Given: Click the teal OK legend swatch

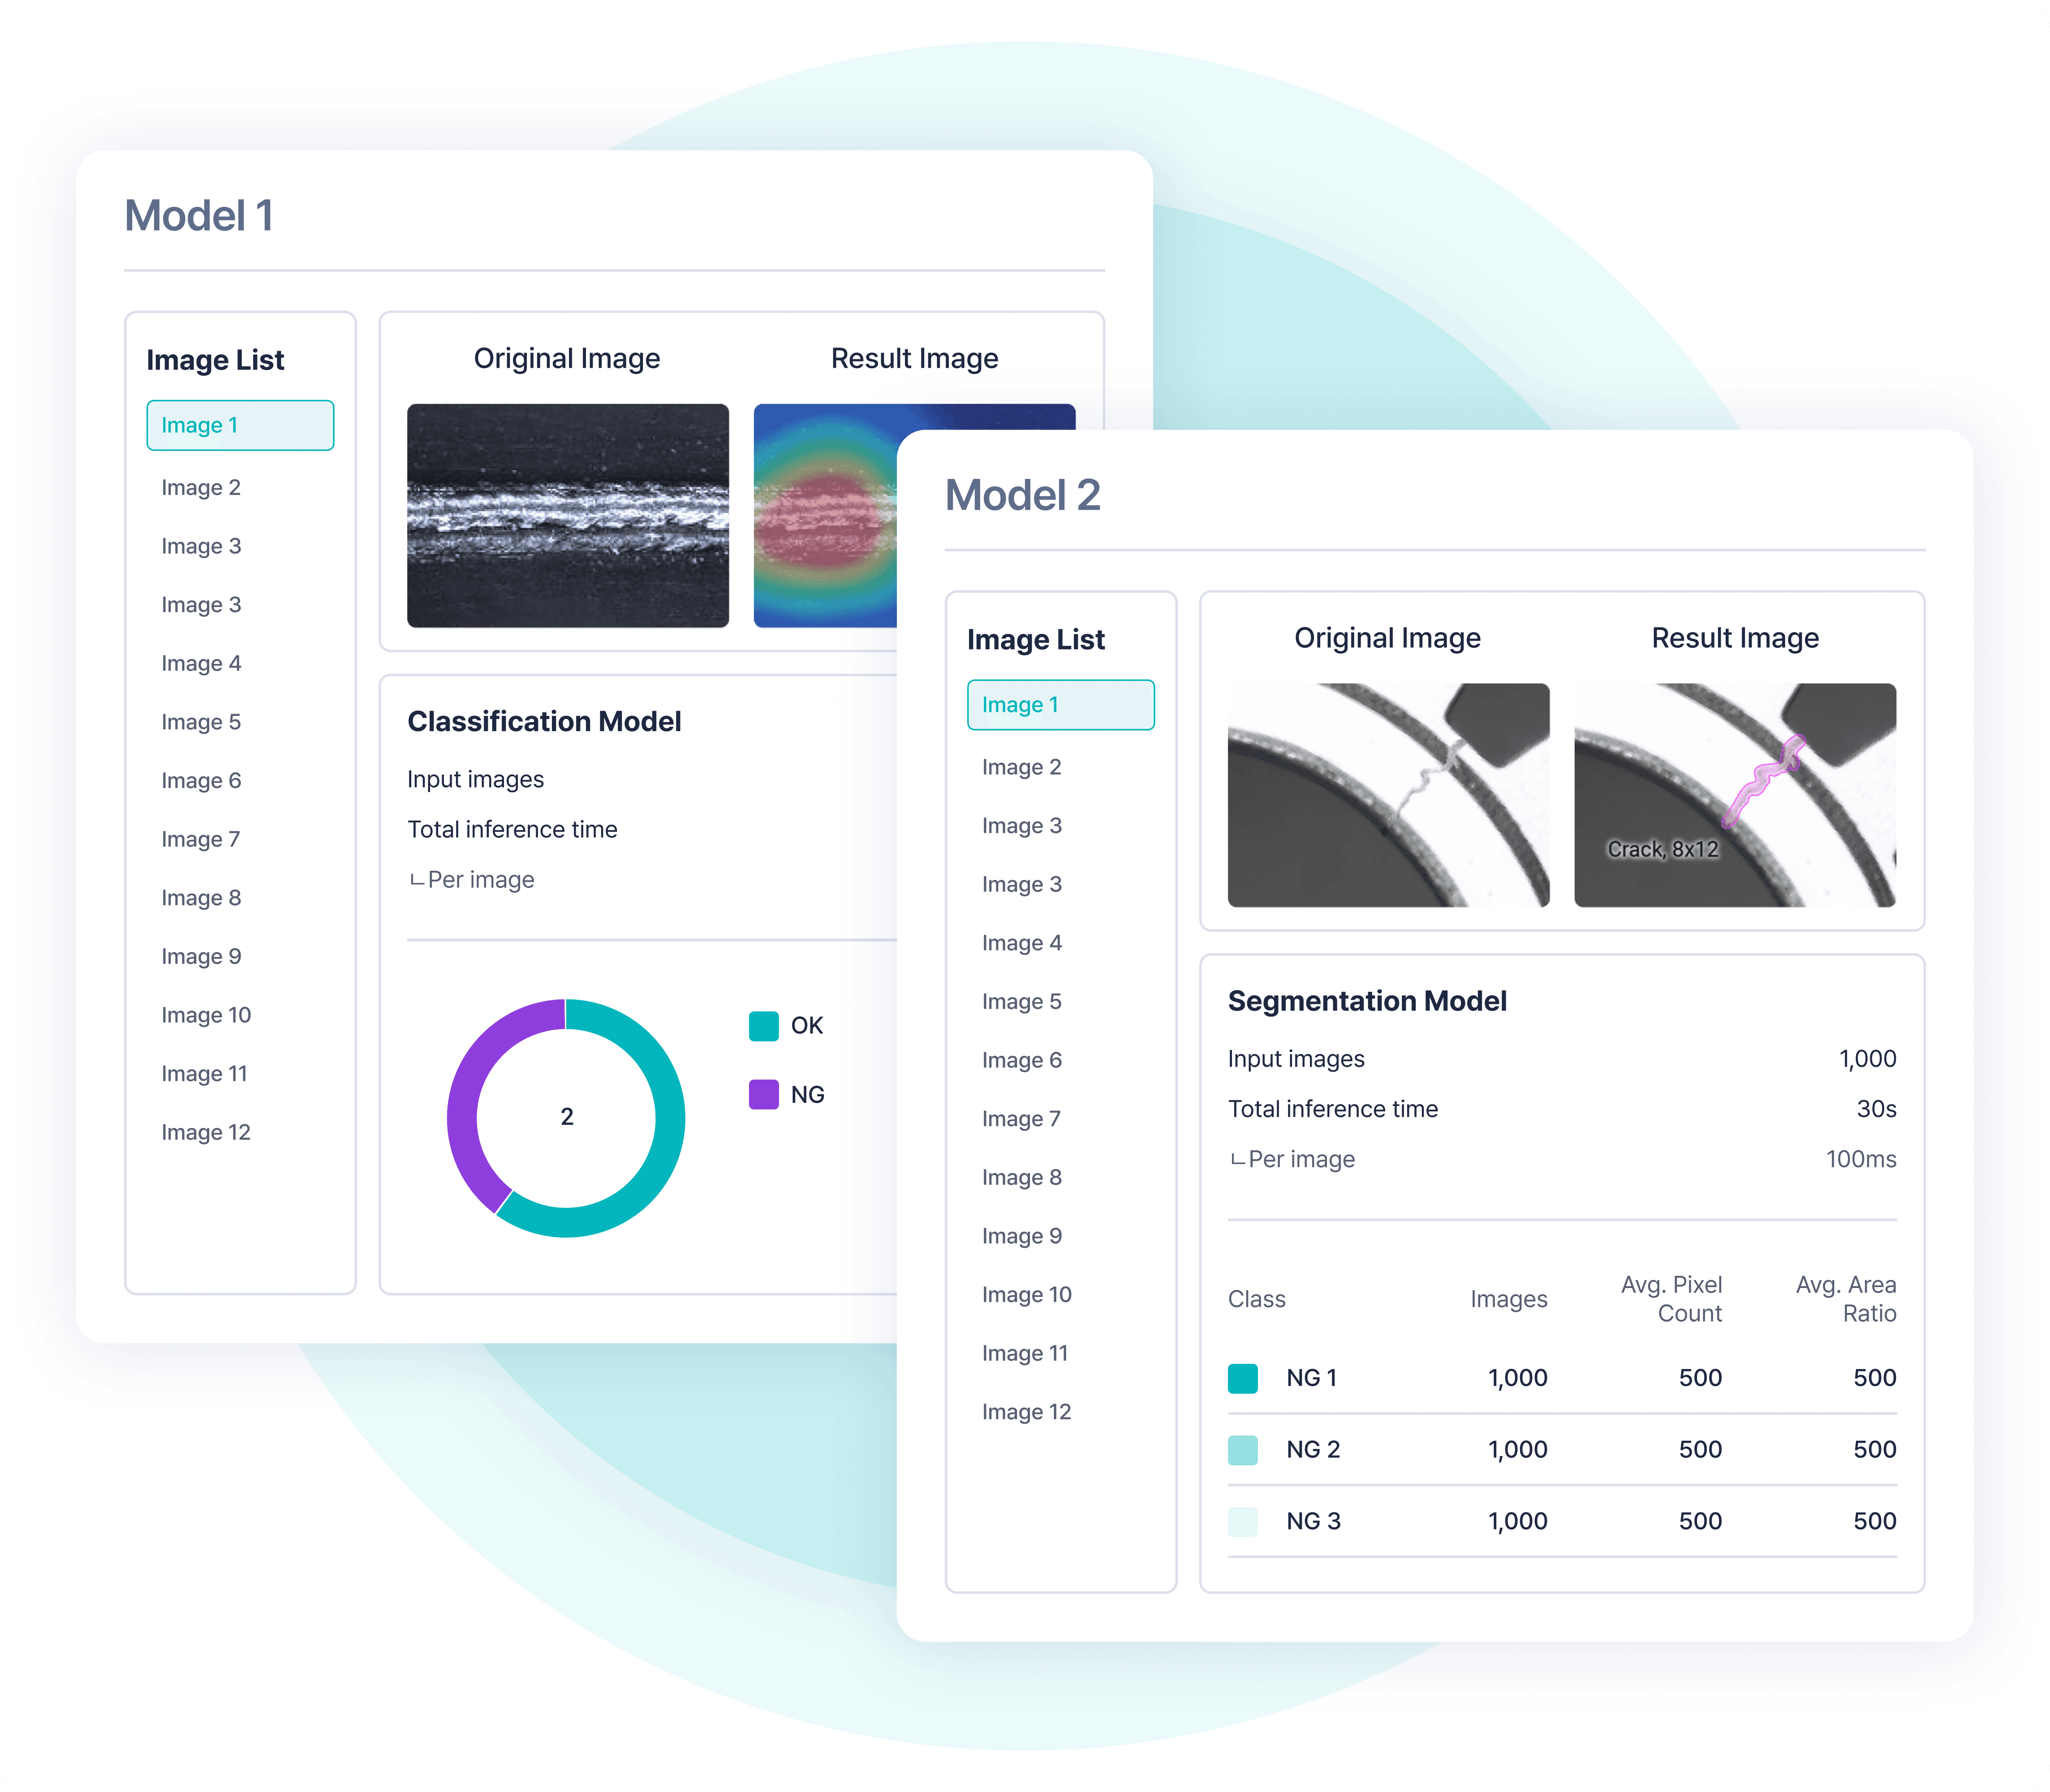Looking at the screenshot, I should (764, 1026).
